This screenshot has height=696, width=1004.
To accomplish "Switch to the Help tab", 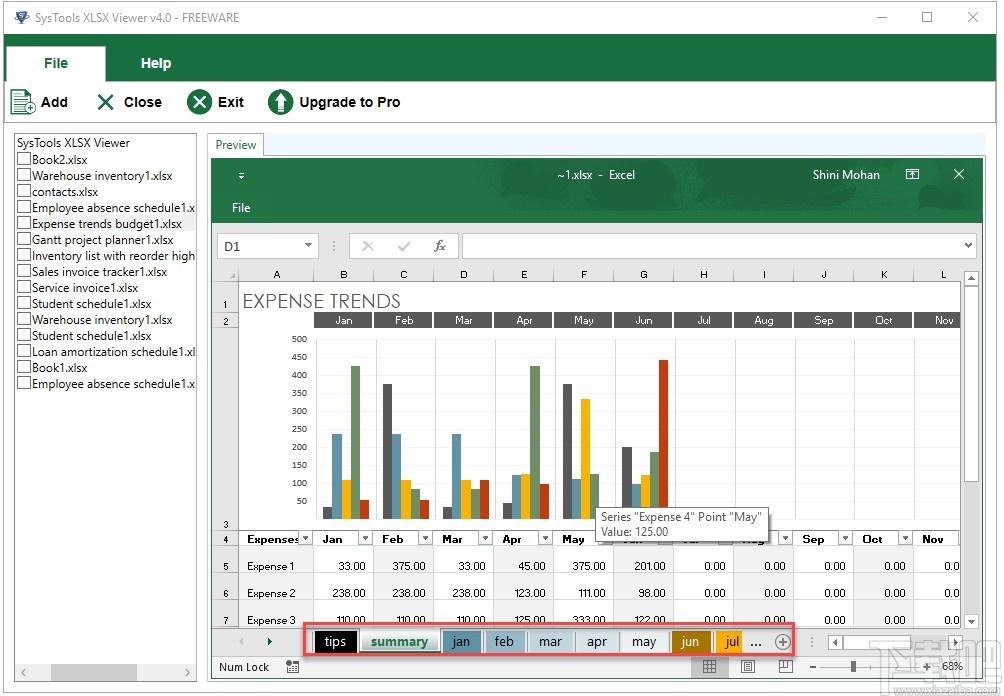I will pyautogui.click(x=155, y=63).
